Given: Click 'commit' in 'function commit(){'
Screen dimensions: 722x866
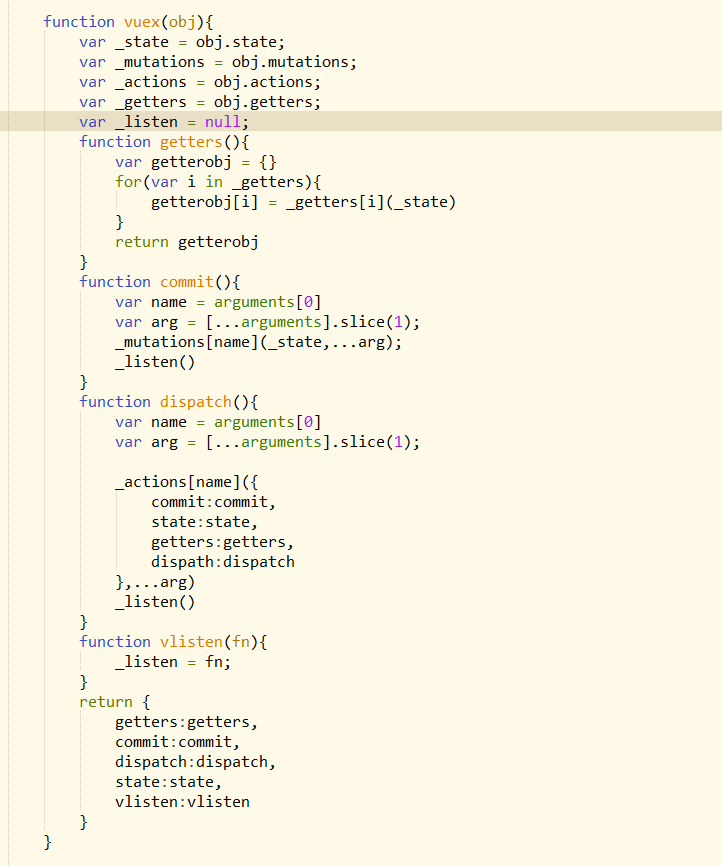Looking at the screenshot, I should [187, 282].
